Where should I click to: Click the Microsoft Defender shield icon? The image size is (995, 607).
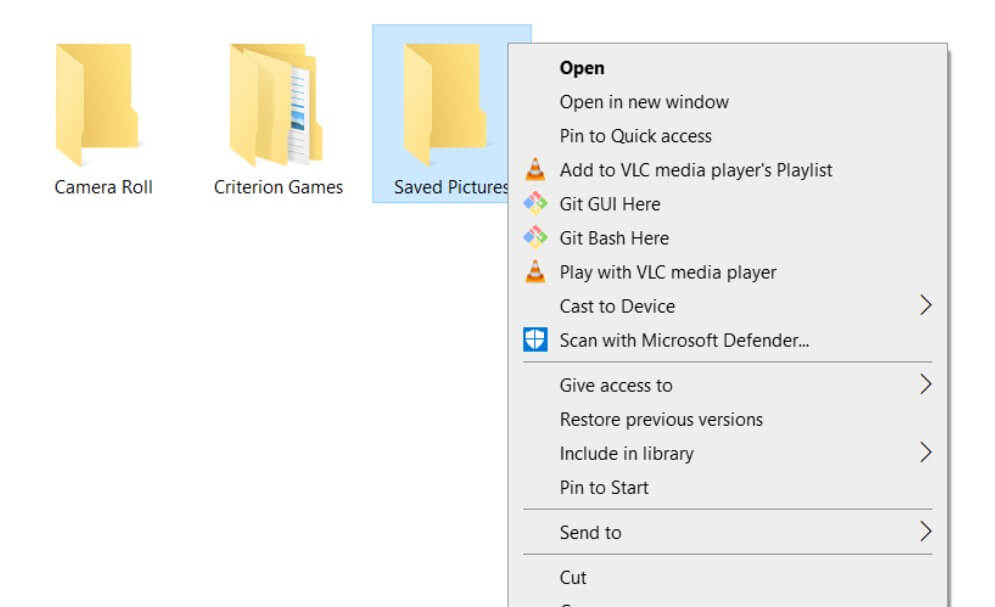536,340
